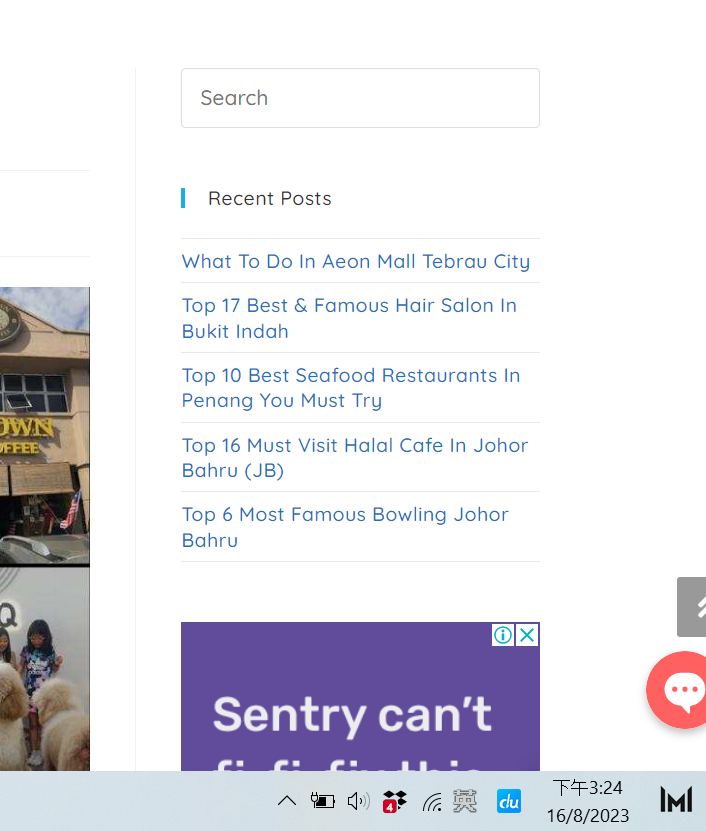Open the clock and date flyout
This screenshot has width=706, height=831.
588,801
